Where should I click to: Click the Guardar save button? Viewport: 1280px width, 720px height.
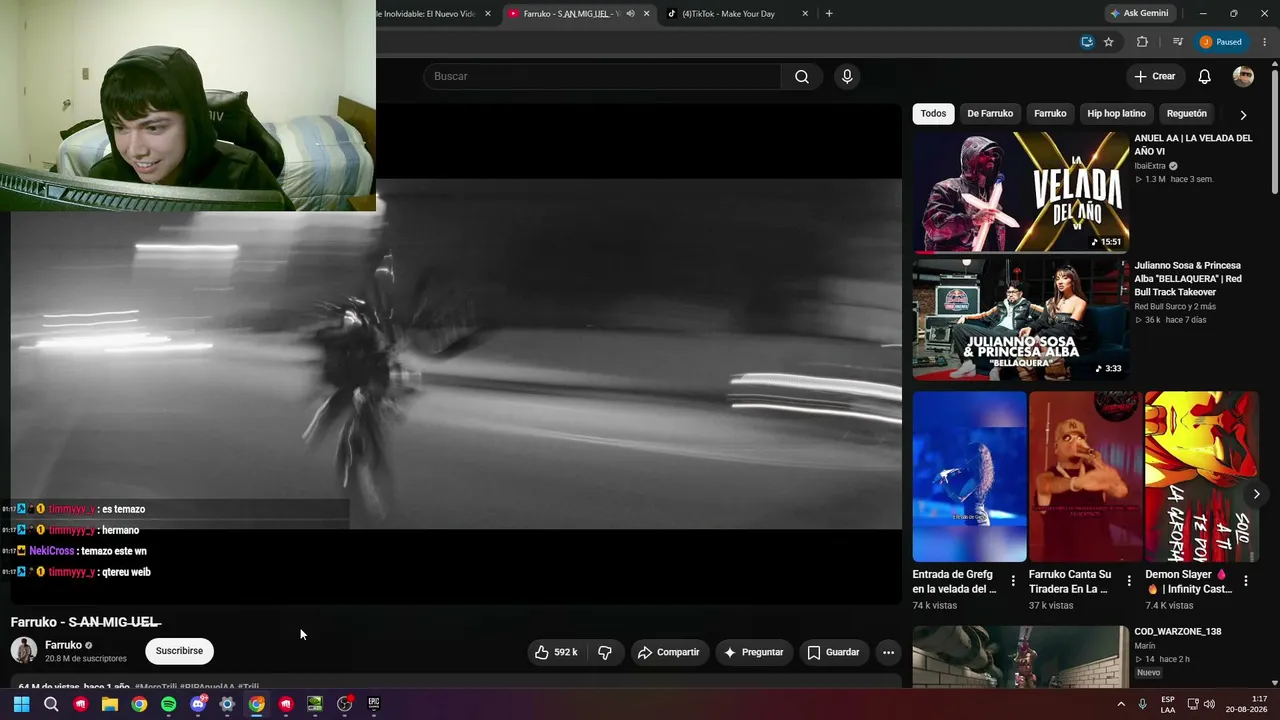833,652
